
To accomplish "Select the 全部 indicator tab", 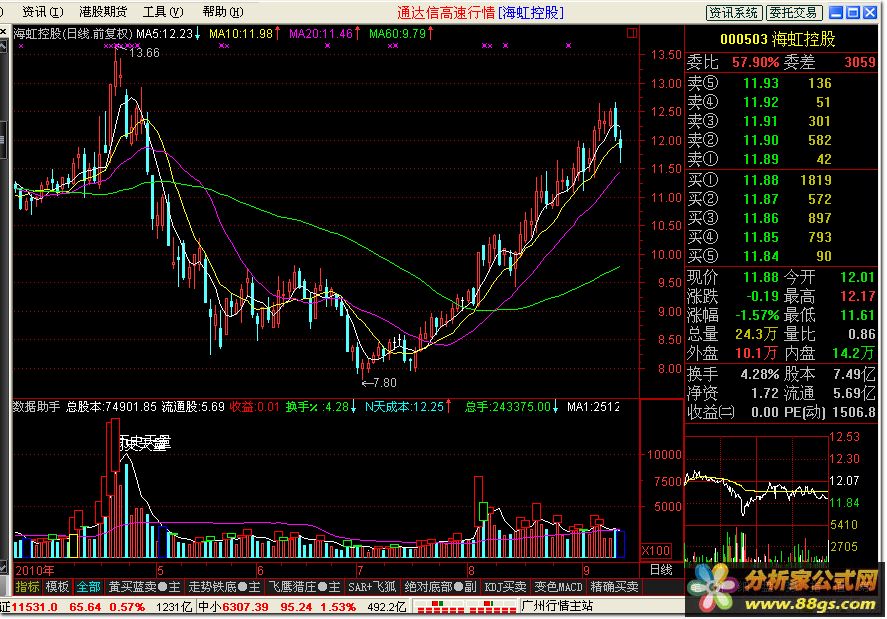I will pyautogui.click(x=88, y=587).
